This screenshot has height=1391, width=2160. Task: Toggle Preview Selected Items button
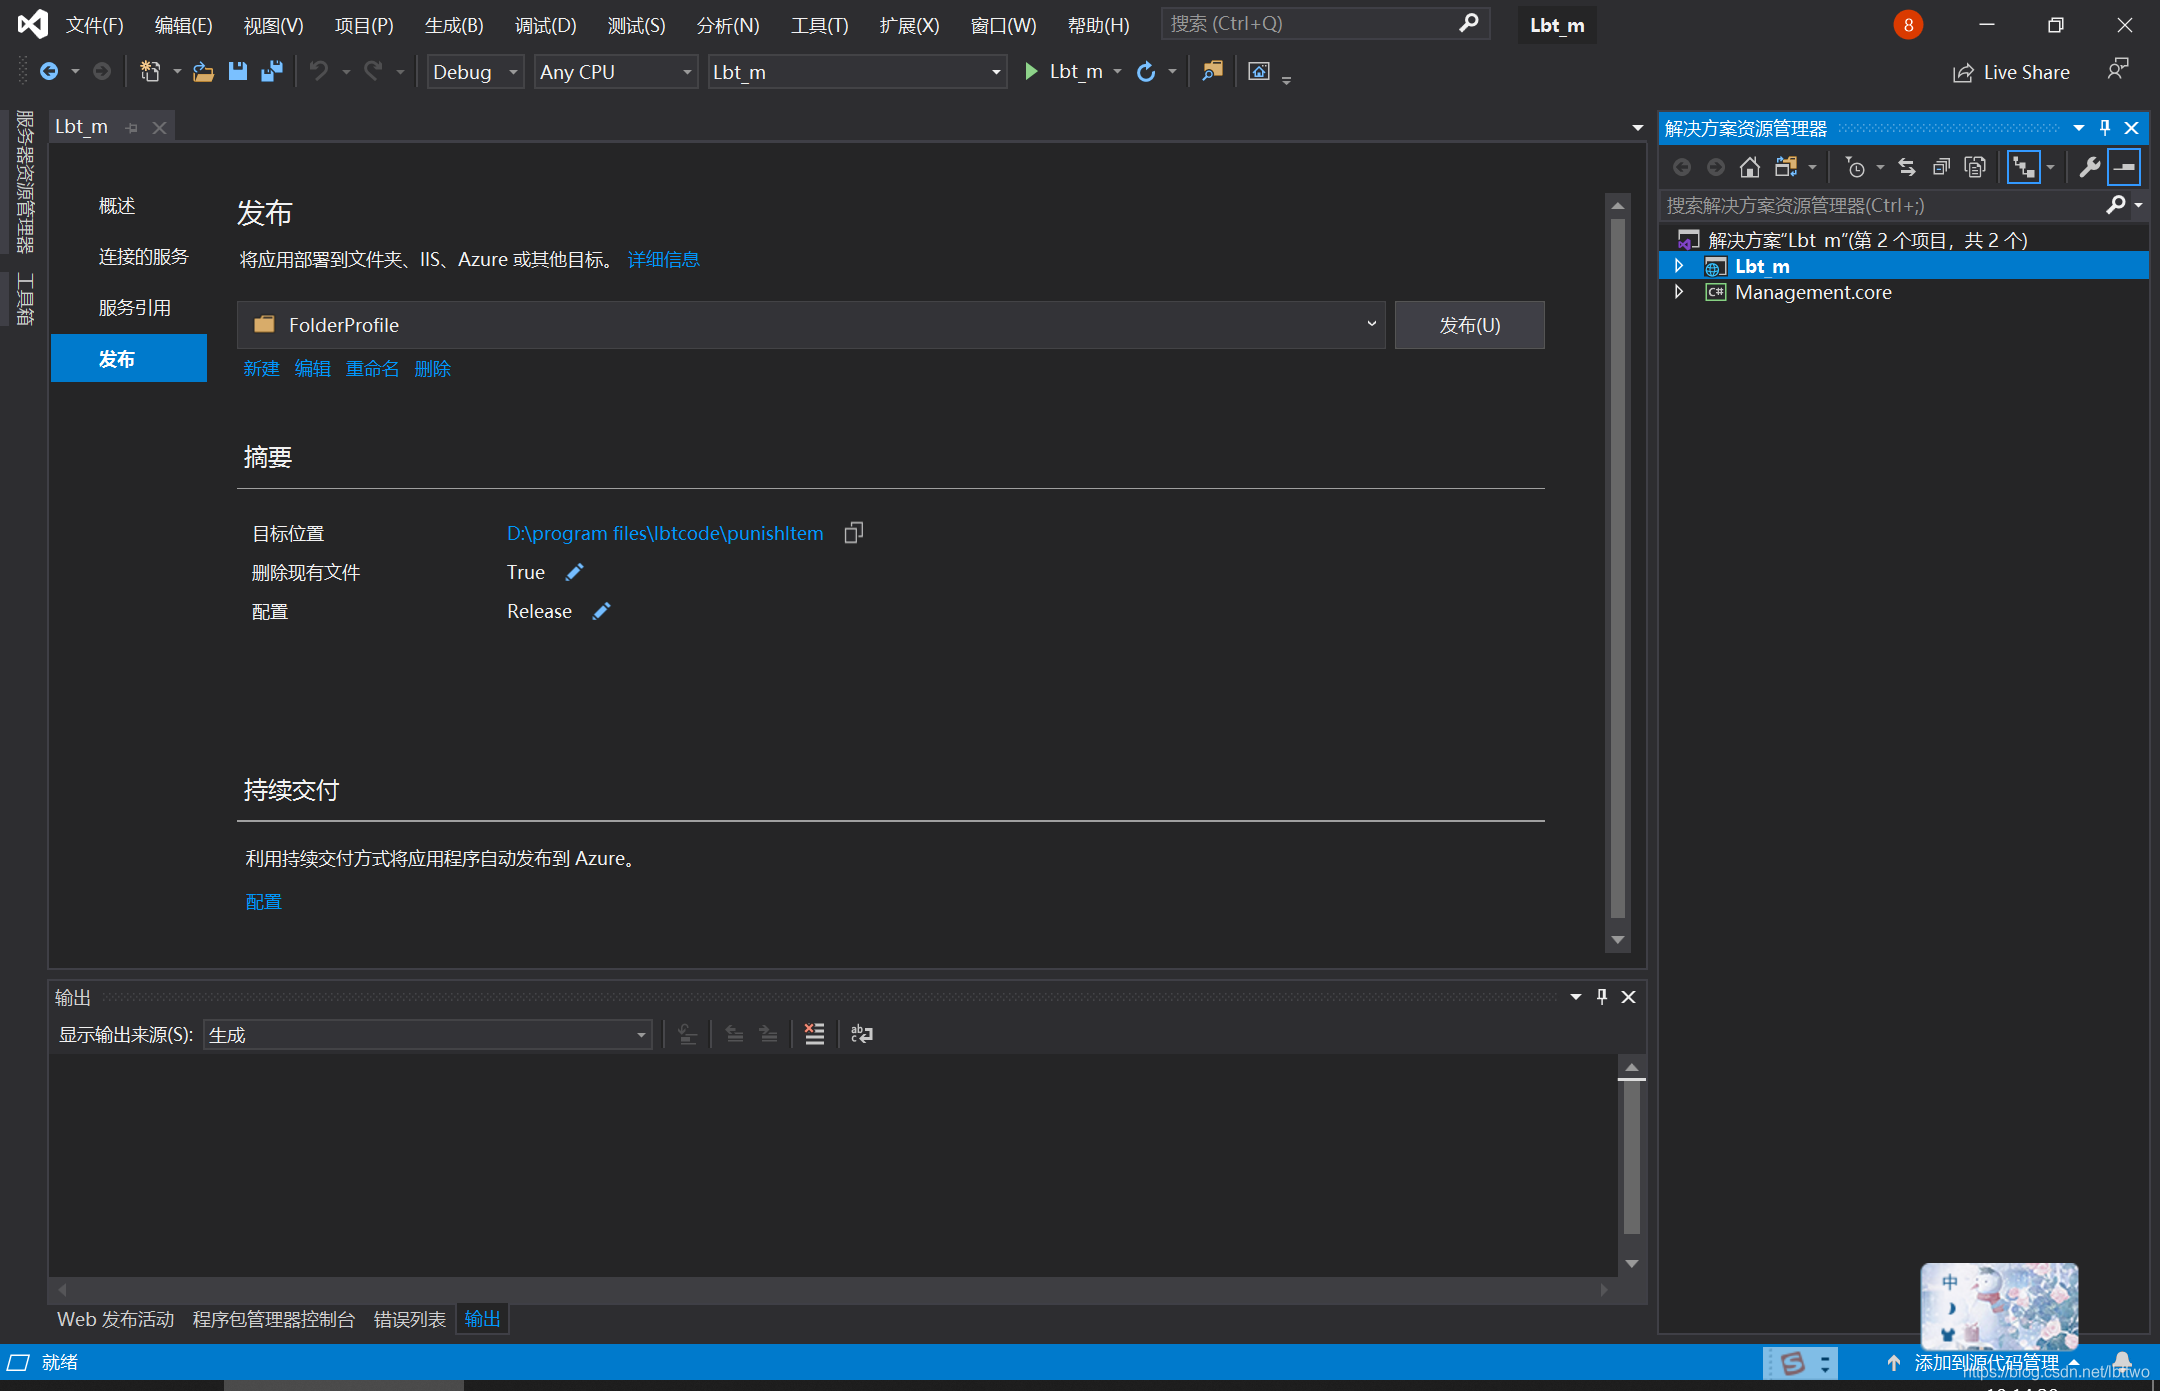(x=2124, y=167)
